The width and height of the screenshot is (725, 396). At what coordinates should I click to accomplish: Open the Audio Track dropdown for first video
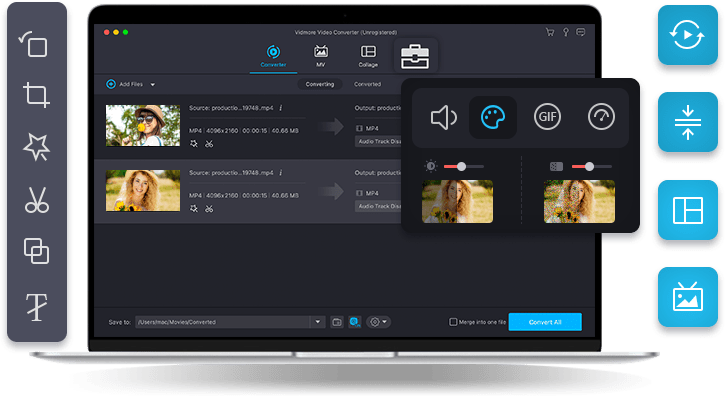(x=379, y=142)
